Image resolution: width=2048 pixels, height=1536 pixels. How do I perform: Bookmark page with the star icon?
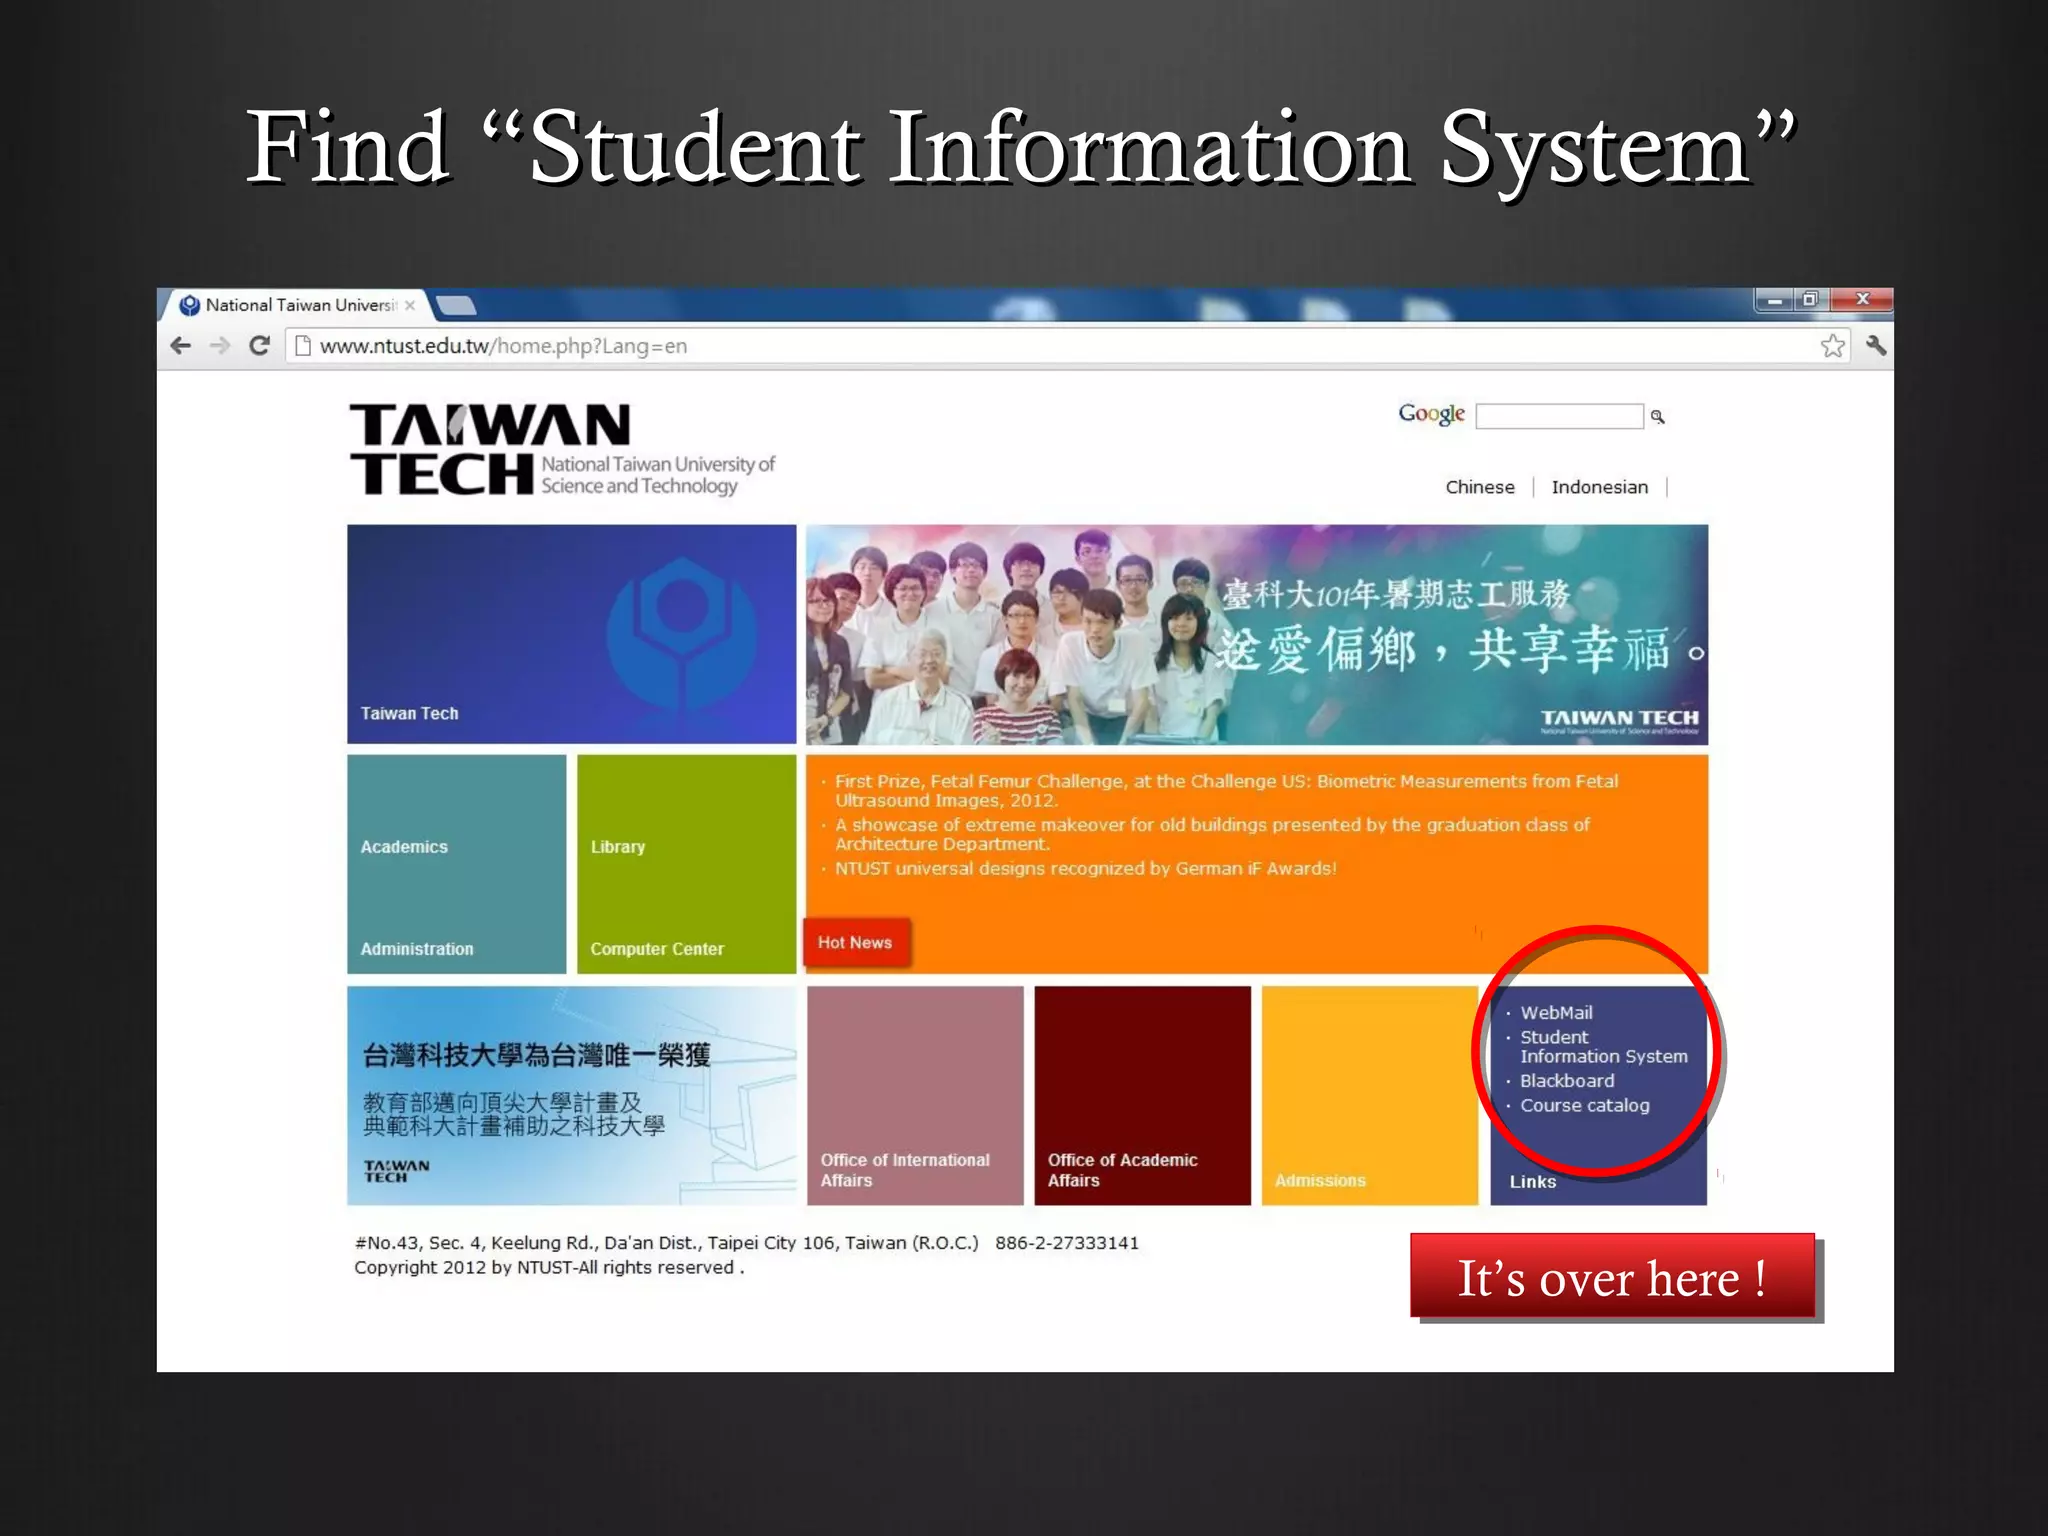1832,346
